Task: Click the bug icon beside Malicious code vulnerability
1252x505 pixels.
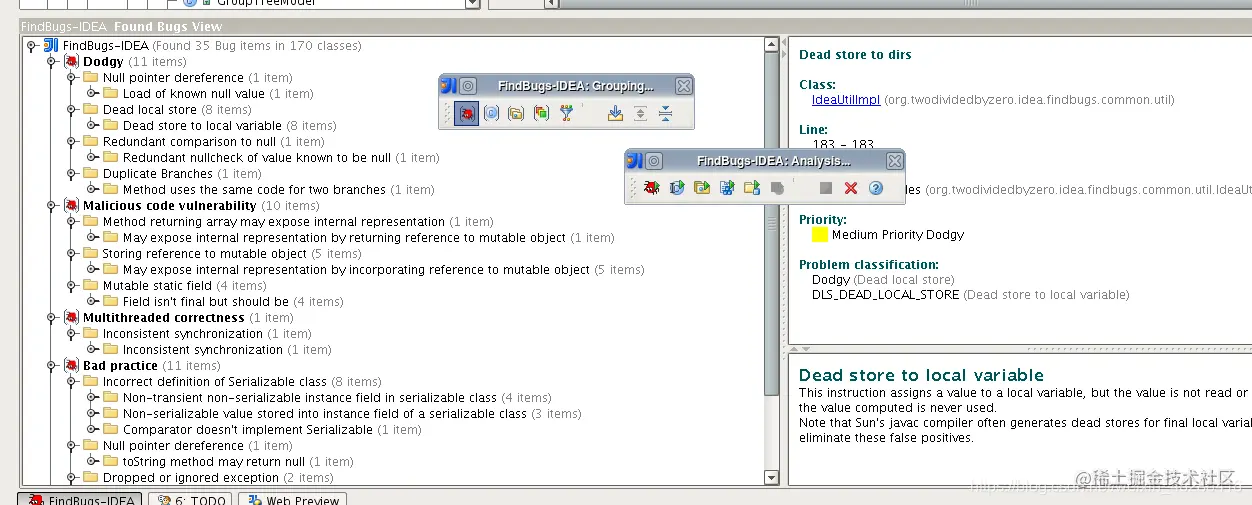Action: click(72, 206)
